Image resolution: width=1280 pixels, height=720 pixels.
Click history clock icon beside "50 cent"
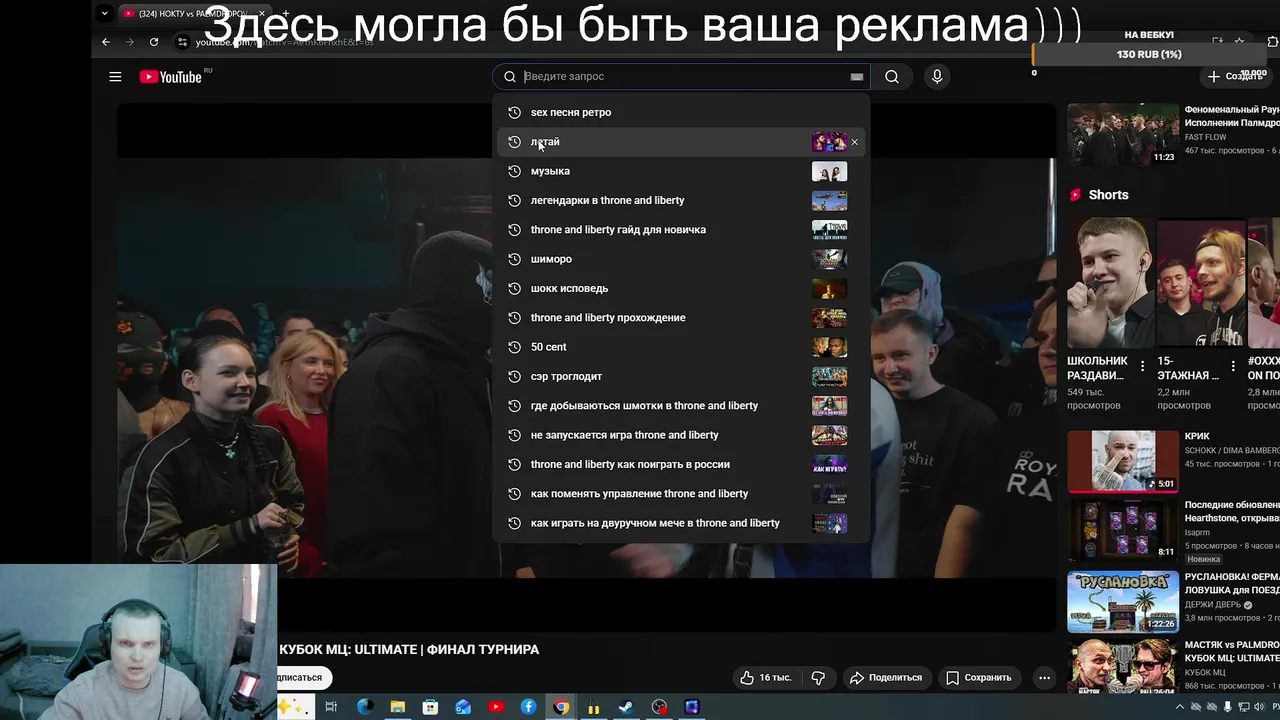[x=514, y=347]
